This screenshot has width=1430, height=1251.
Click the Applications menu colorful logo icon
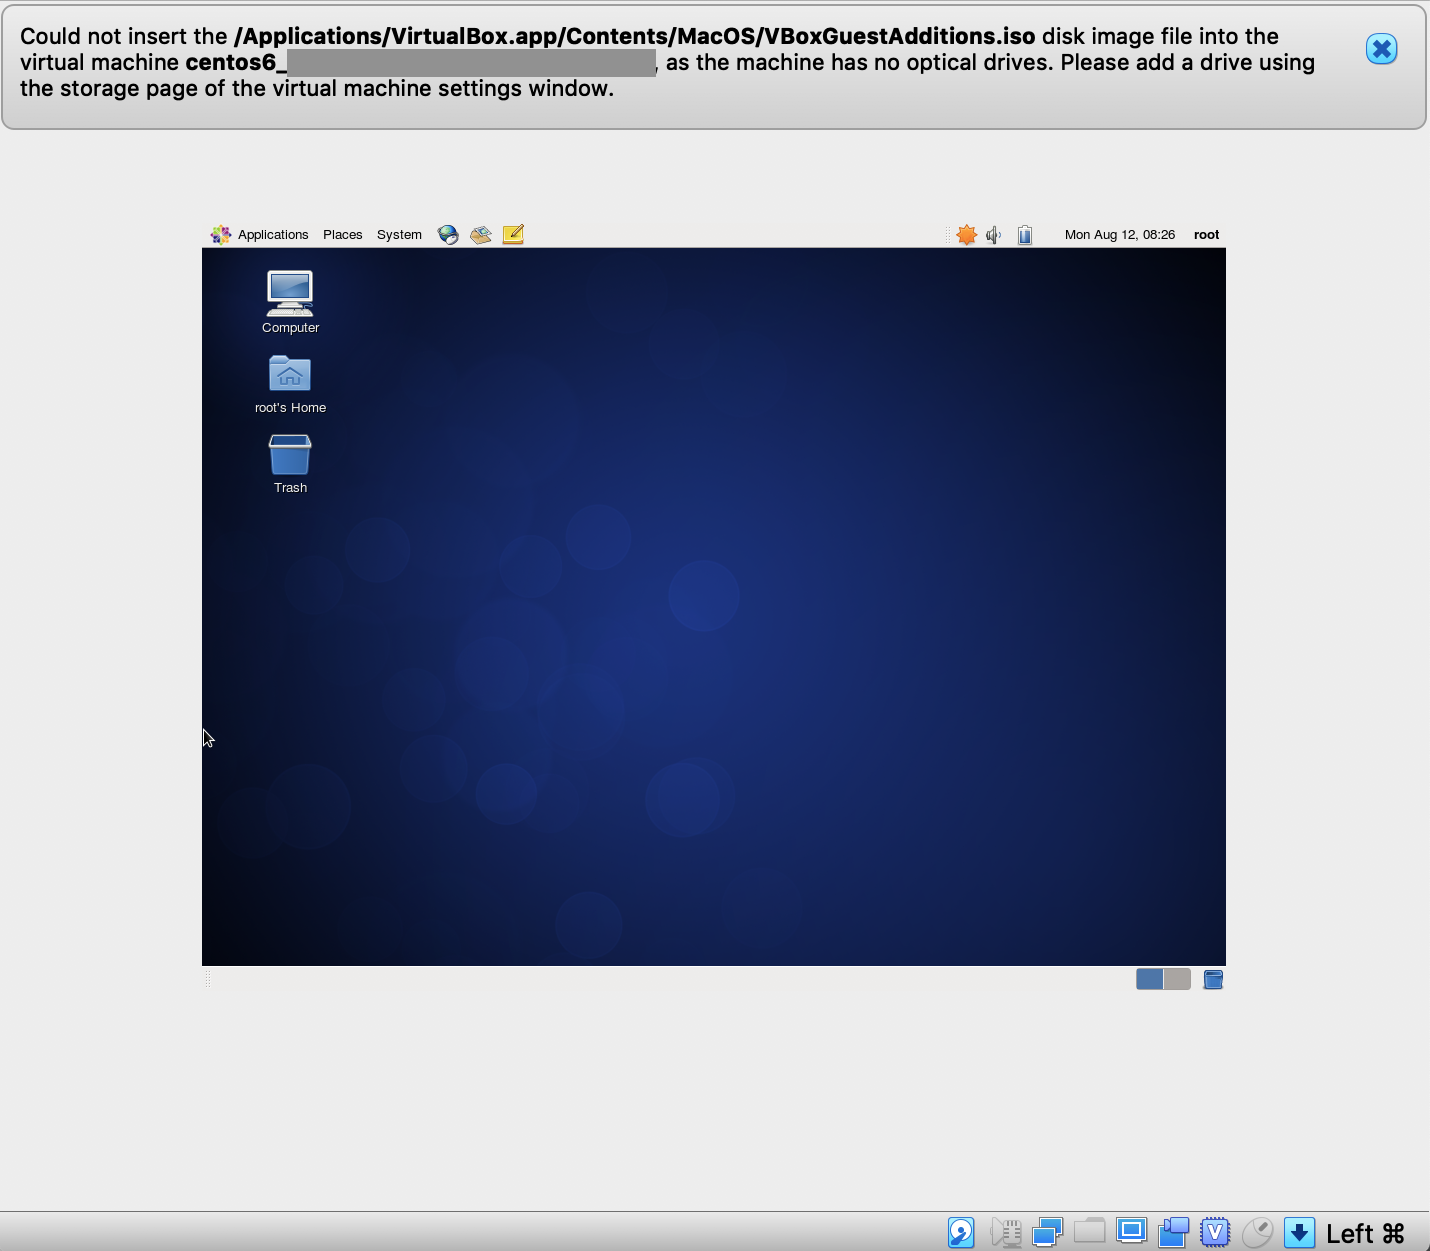[221, 235]
